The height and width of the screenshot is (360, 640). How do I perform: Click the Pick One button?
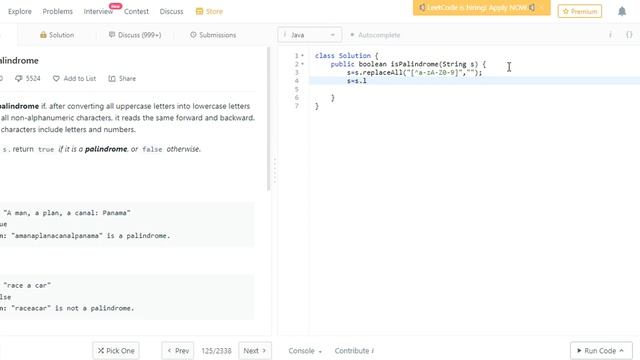pos(116,351)
